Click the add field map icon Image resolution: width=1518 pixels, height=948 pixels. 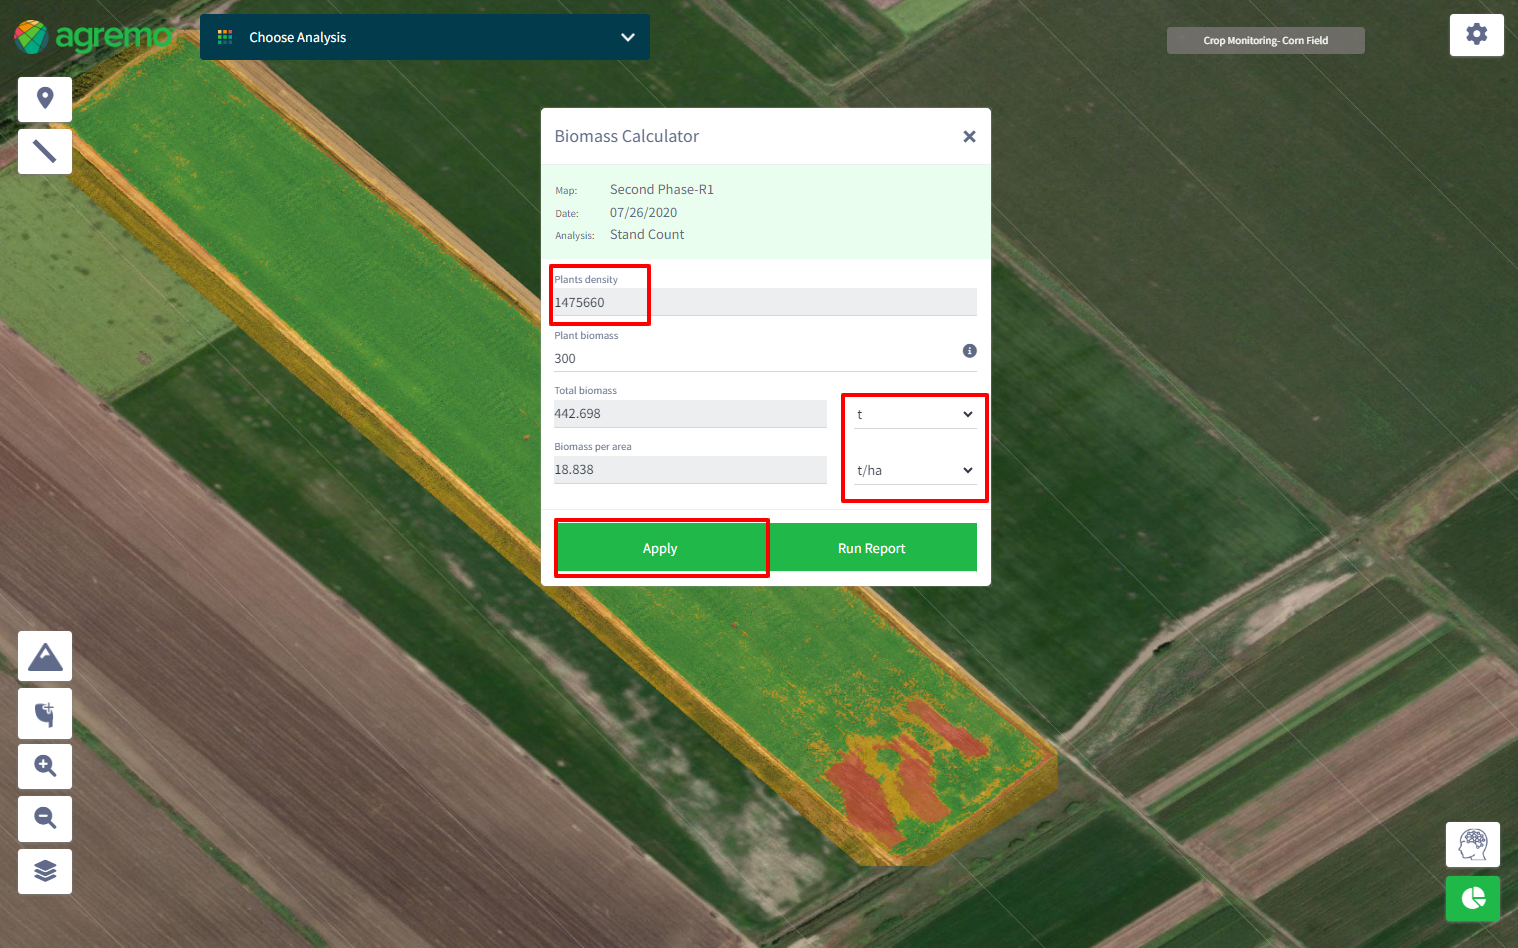[45, 714]
